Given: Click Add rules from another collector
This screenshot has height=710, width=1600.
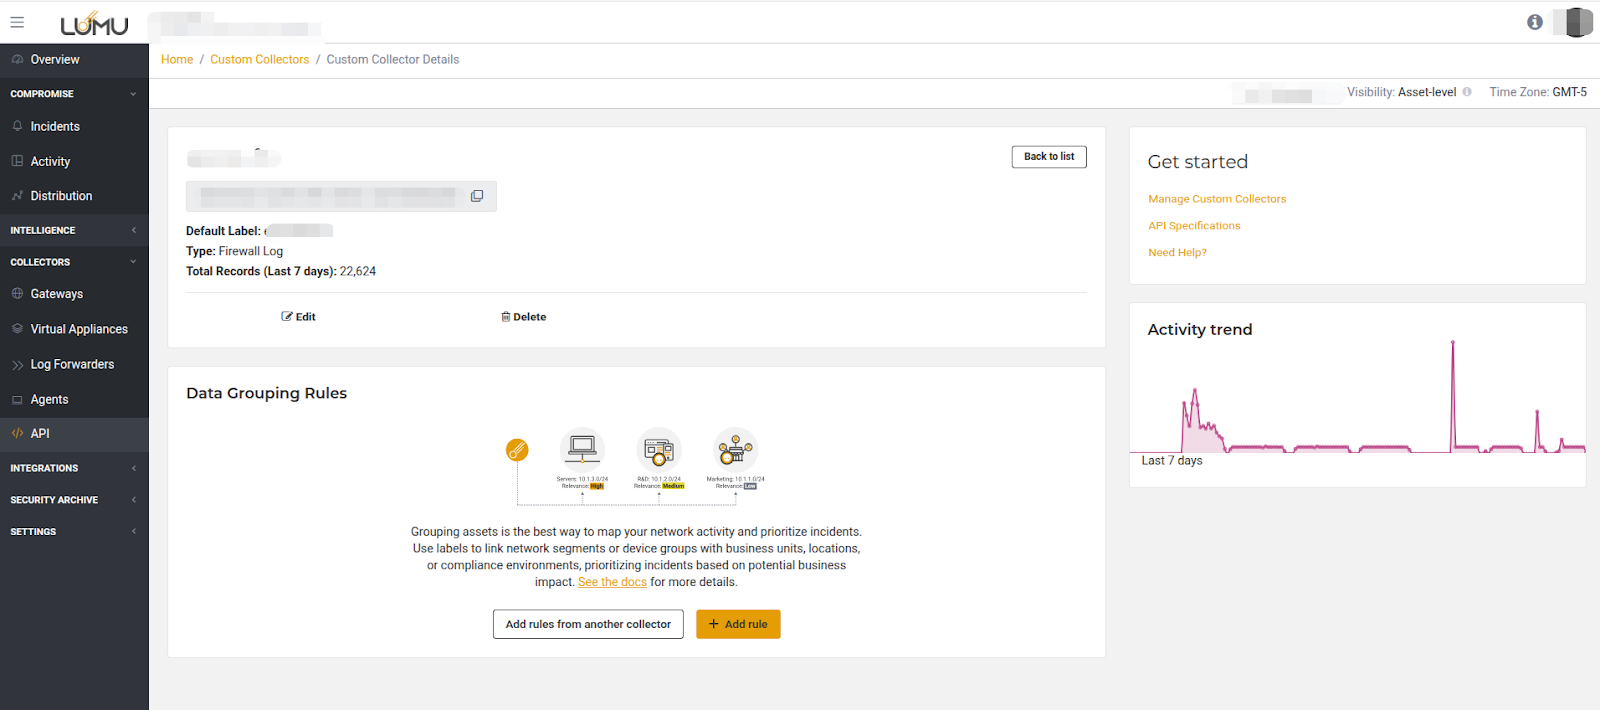Looking at the screenshot, I should click(588, 624).
